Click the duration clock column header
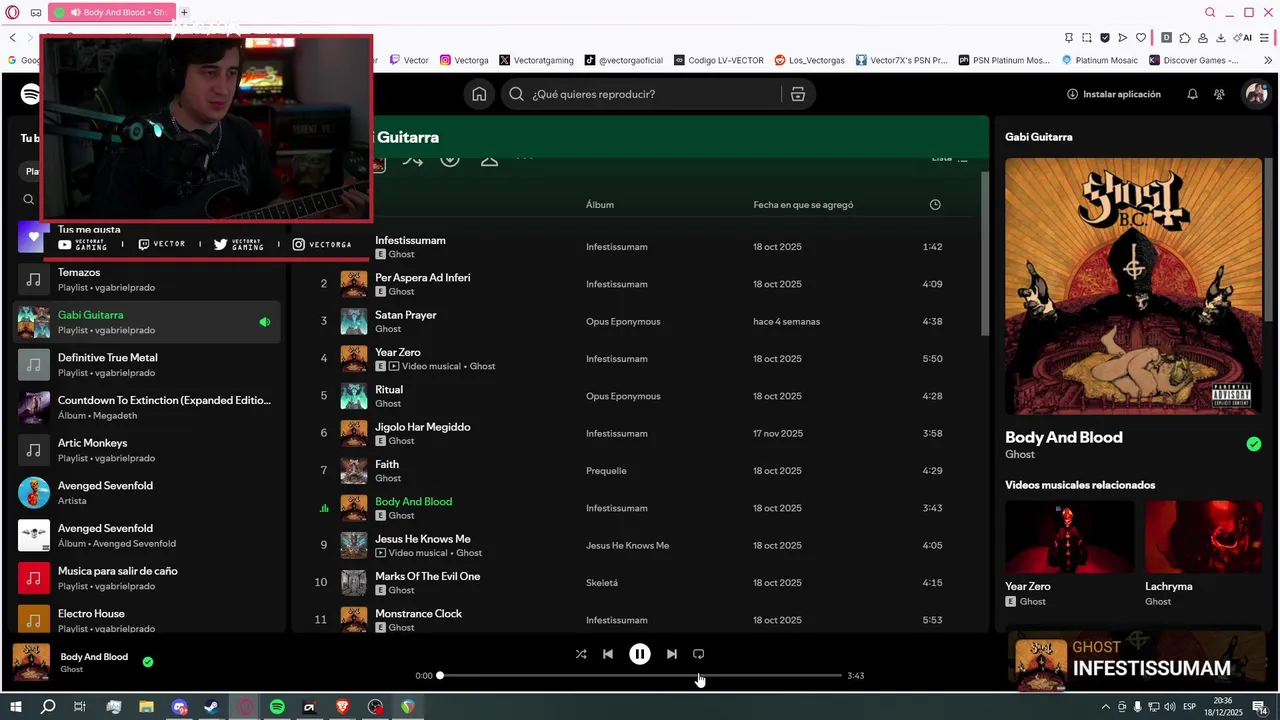 (x=935, y=205)
